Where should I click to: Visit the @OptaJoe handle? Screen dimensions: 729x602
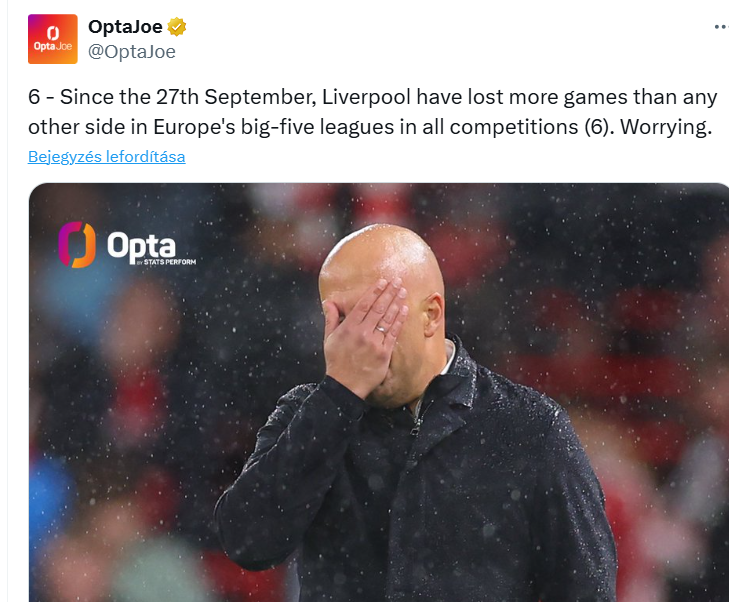(x=132, y=52)
